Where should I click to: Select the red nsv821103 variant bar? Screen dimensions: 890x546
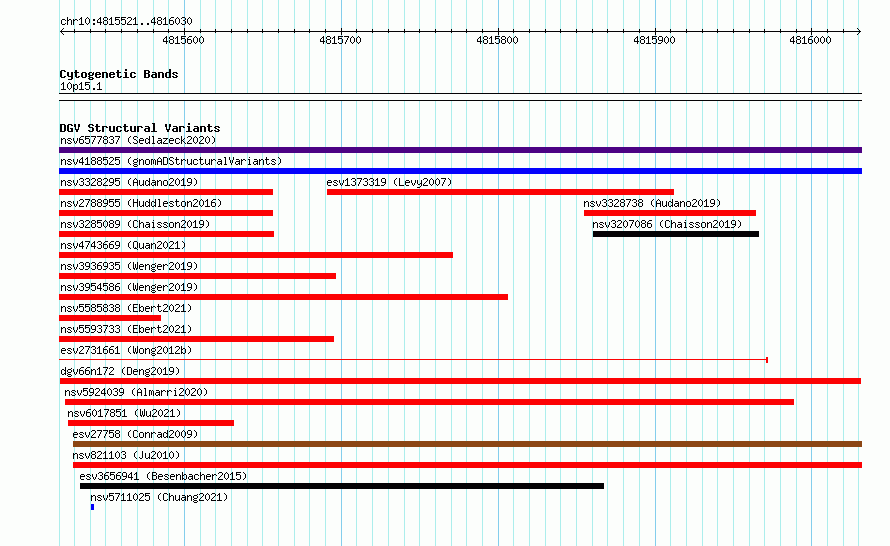click(x=468, y=465)
